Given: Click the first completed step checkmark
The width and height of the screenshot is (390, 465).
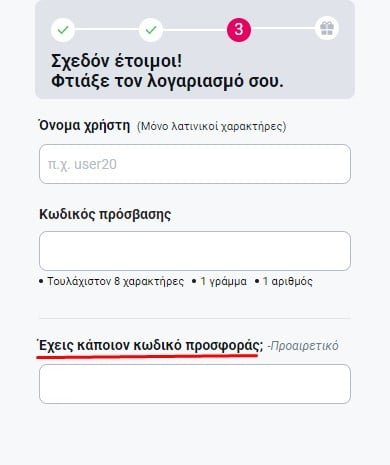Looking at the screenshot, I should (x=63, y=30).
